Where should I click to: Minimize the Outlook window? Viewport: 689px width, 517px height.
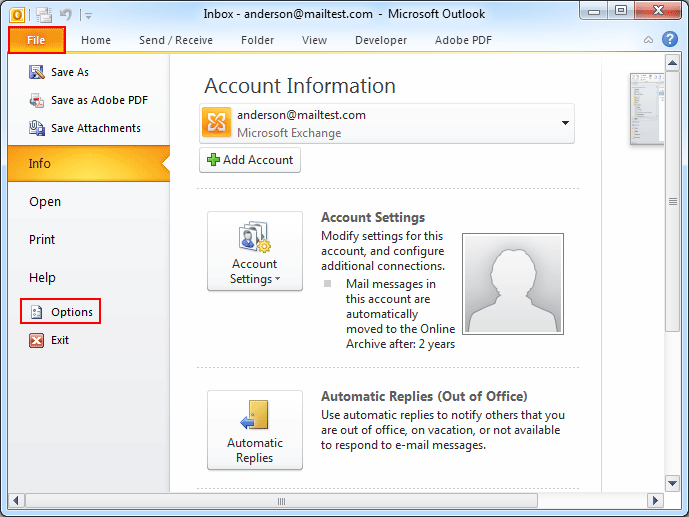tap(594, 11)
